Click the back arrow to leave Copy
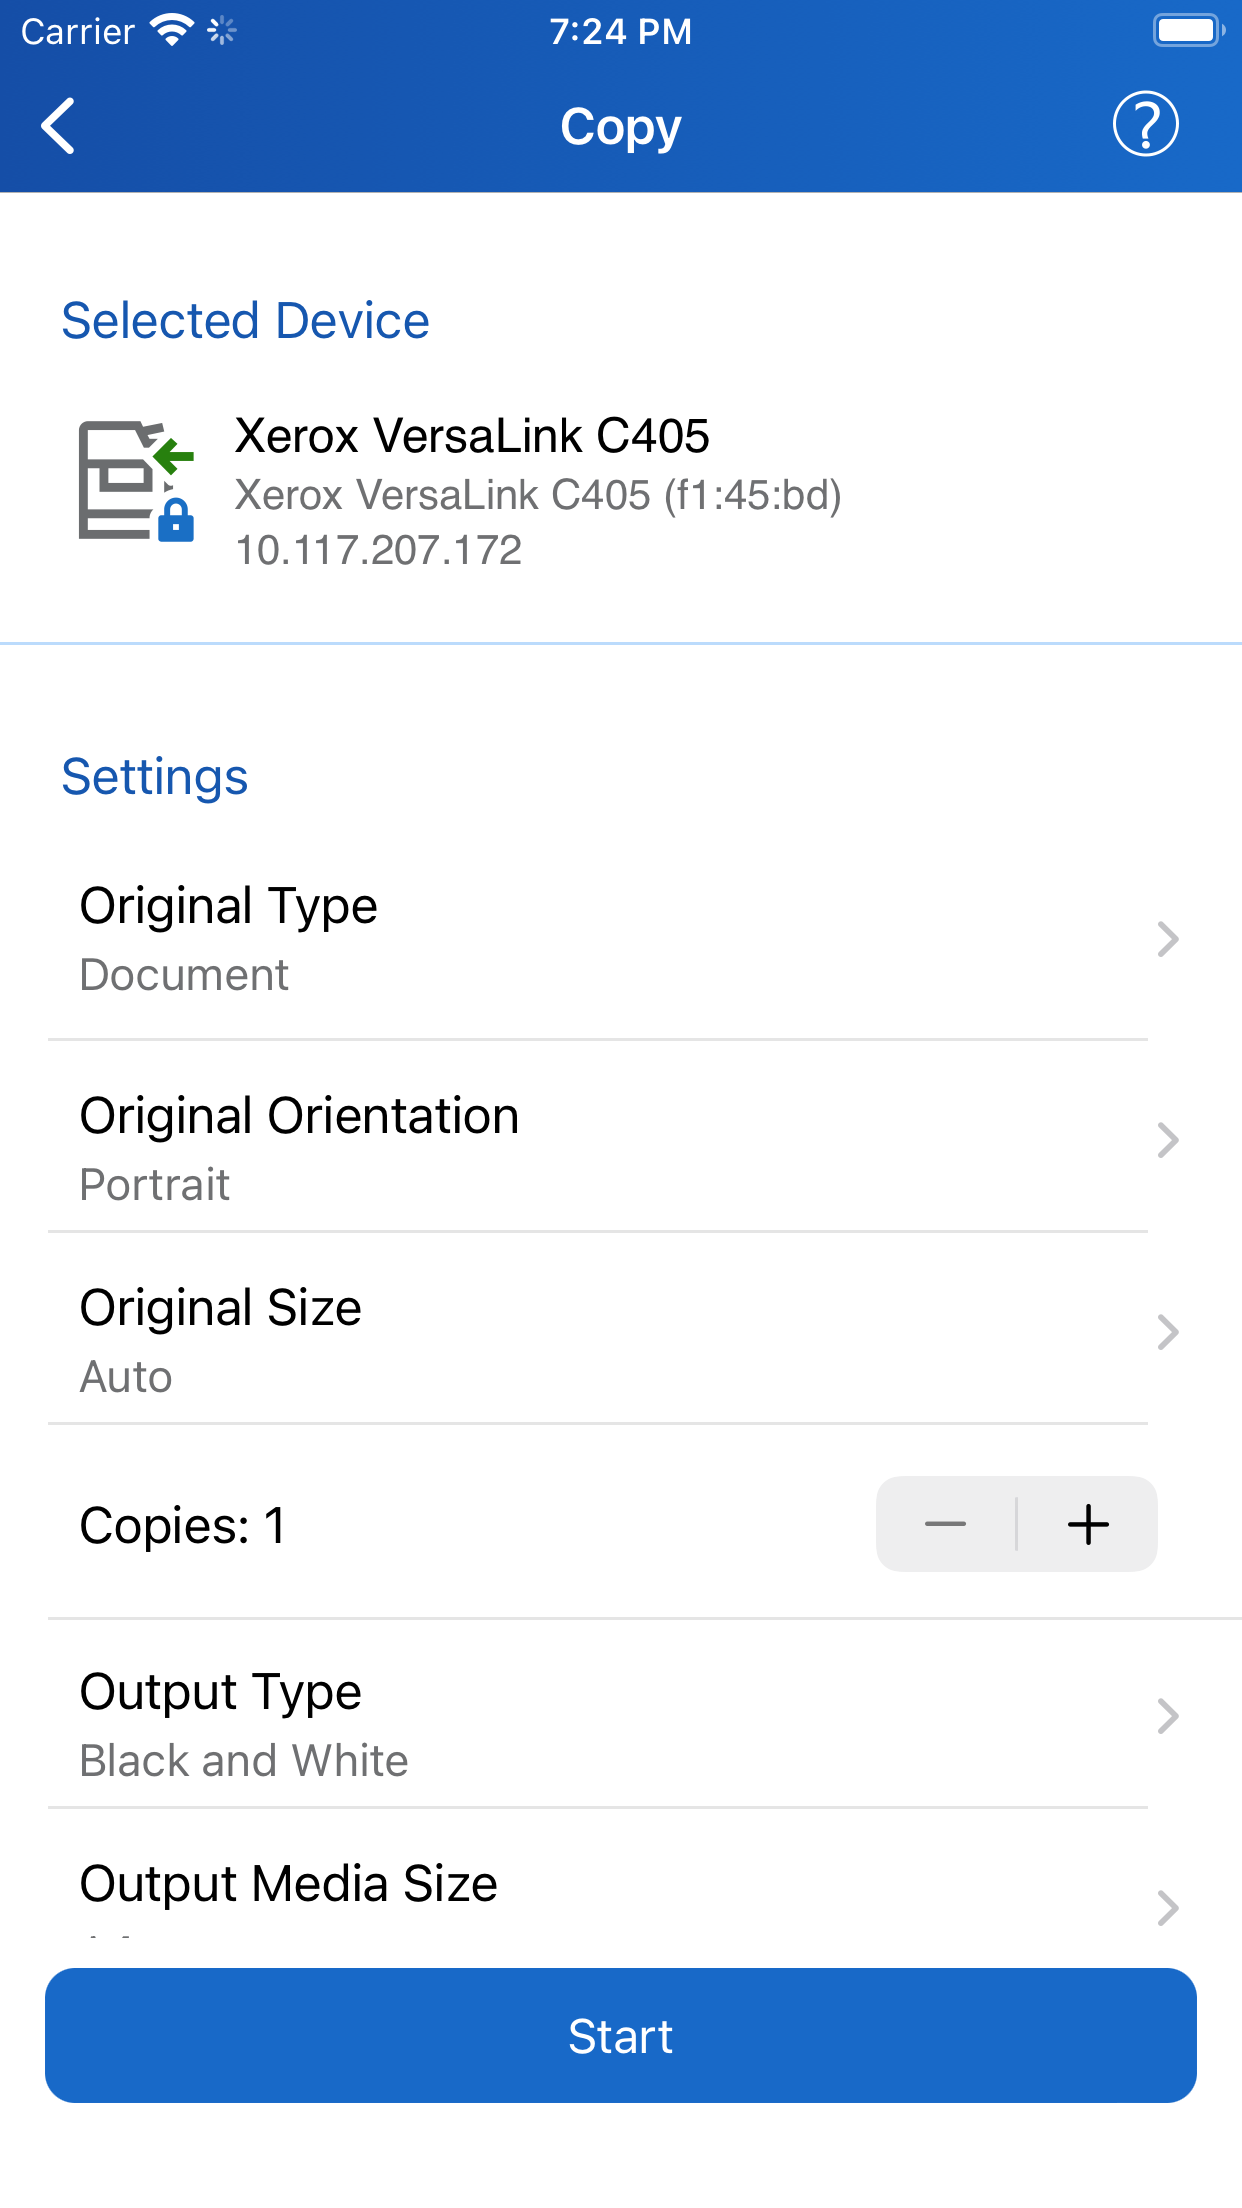This screenshot has width=1242, height=2208. pos(57,126)
